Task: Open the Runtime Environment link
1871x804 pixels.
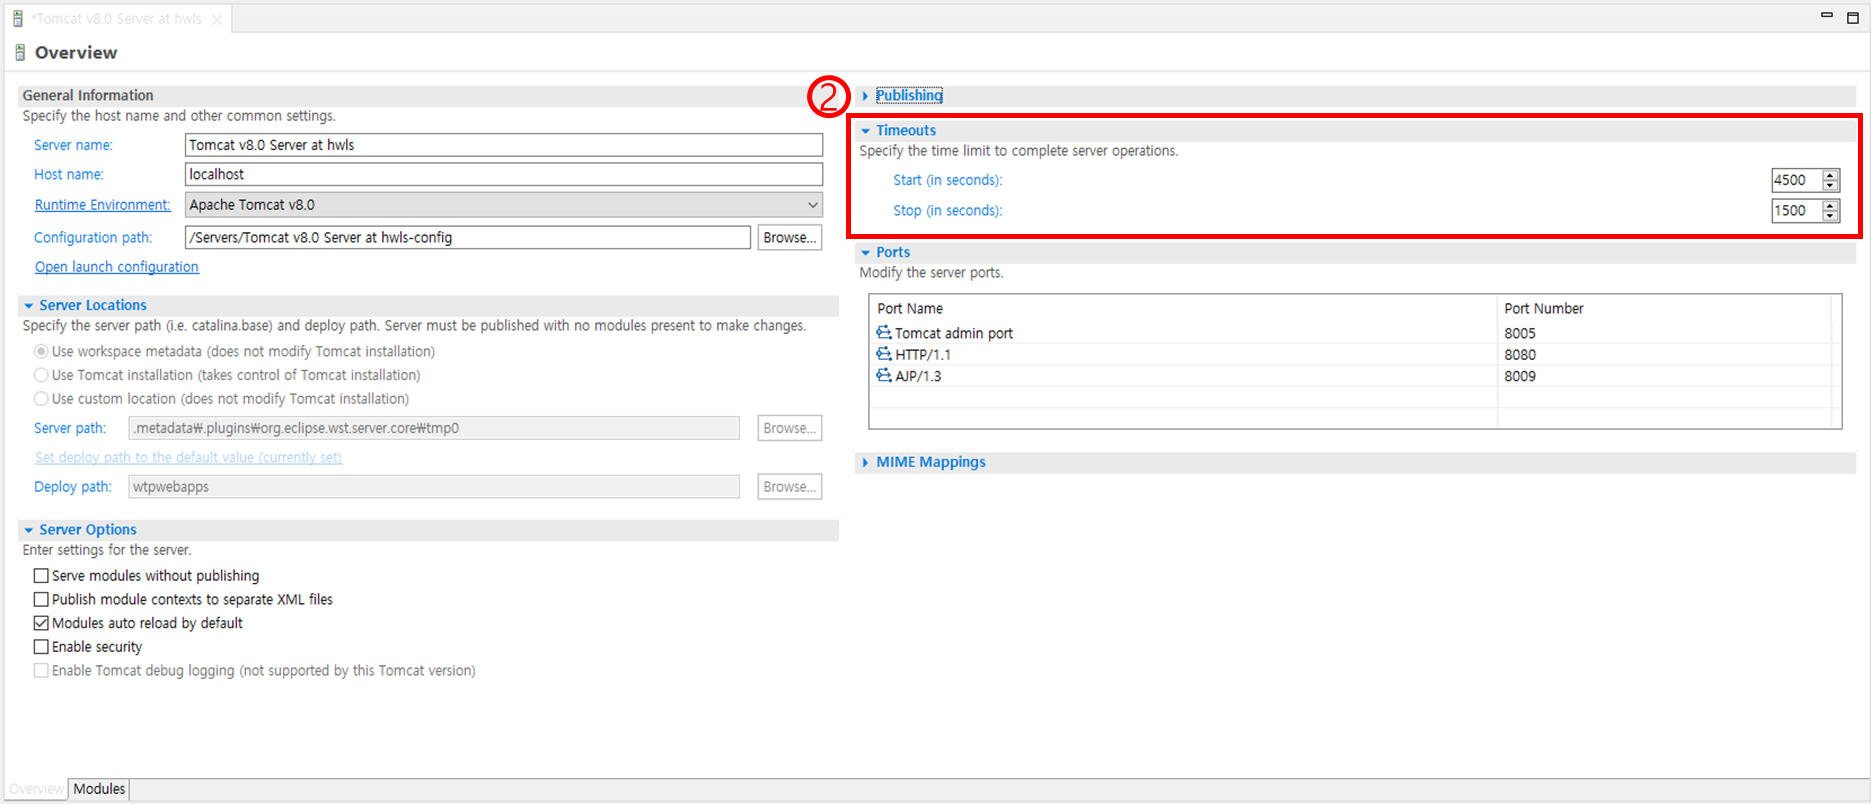Action: pos(103,205)
